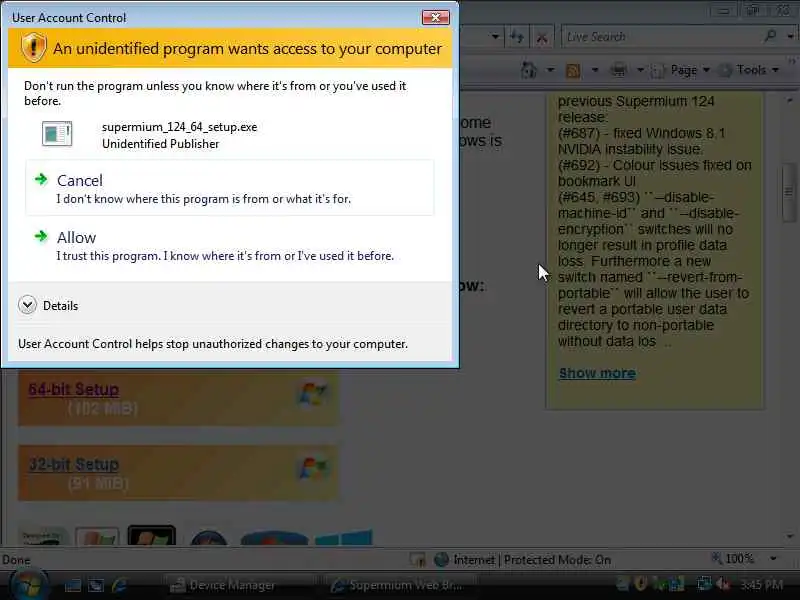Open the Feeds dropdown arrow
The width and height of the screenshot is (800, 600).
pos(595,70)
